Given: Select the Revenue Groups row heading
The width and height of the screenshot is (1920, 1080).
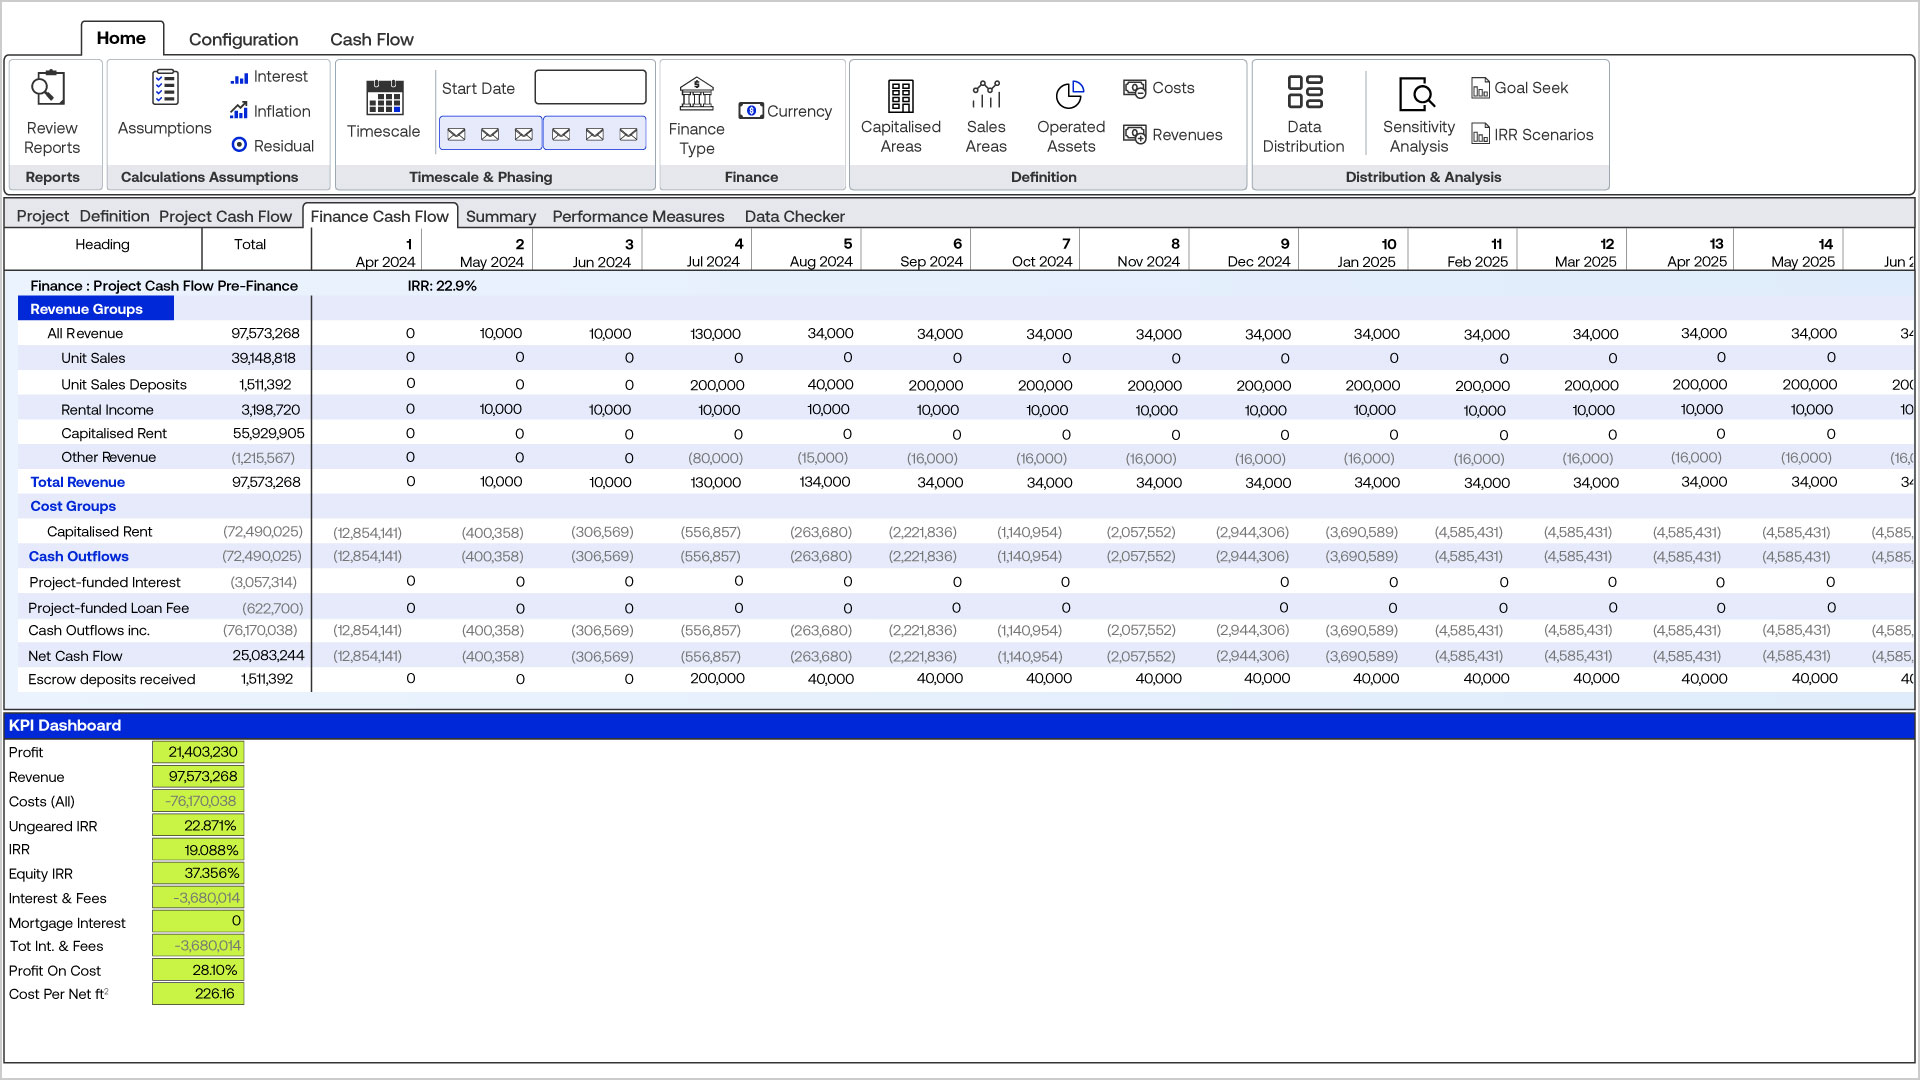Looking at the screenshot, I should tap(87, 309).
